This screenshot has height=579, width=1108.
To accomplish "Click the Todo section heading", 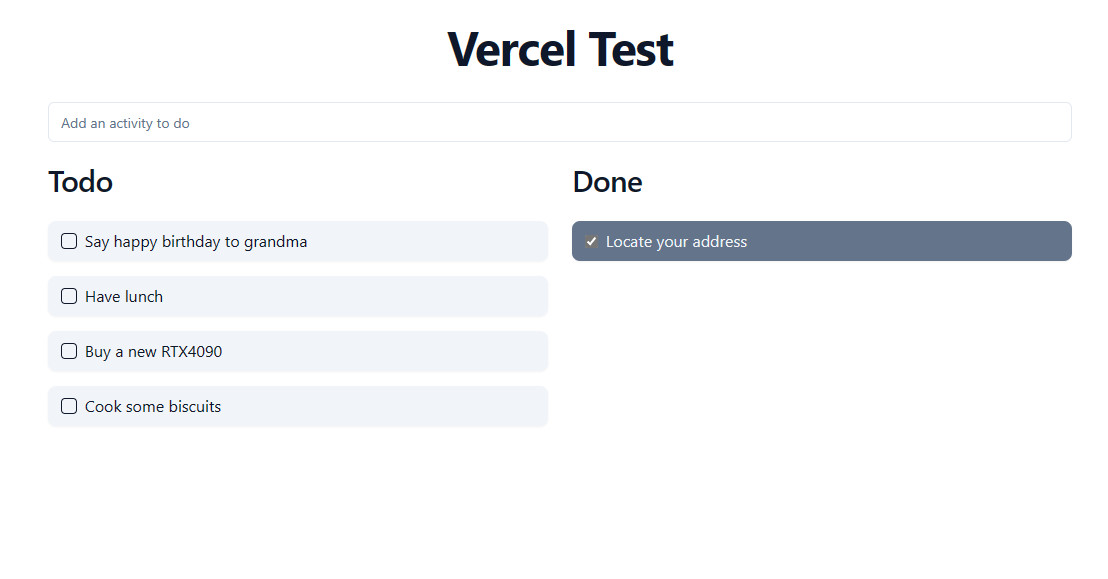I will pos(80,182).
